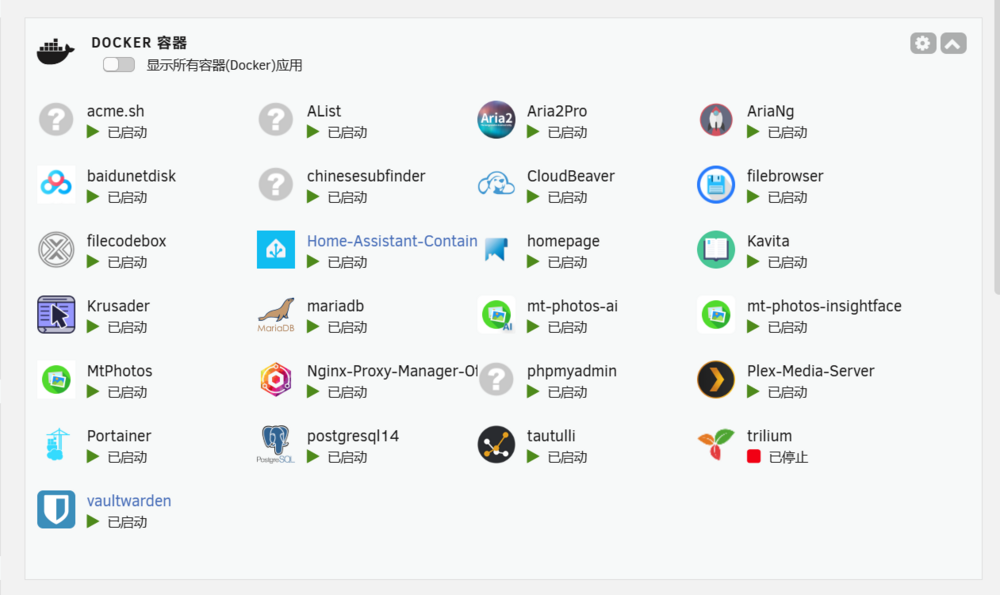Open the Home-Assistant-Container link
This screenshot has height=595, width=1000.
[392, 241]
